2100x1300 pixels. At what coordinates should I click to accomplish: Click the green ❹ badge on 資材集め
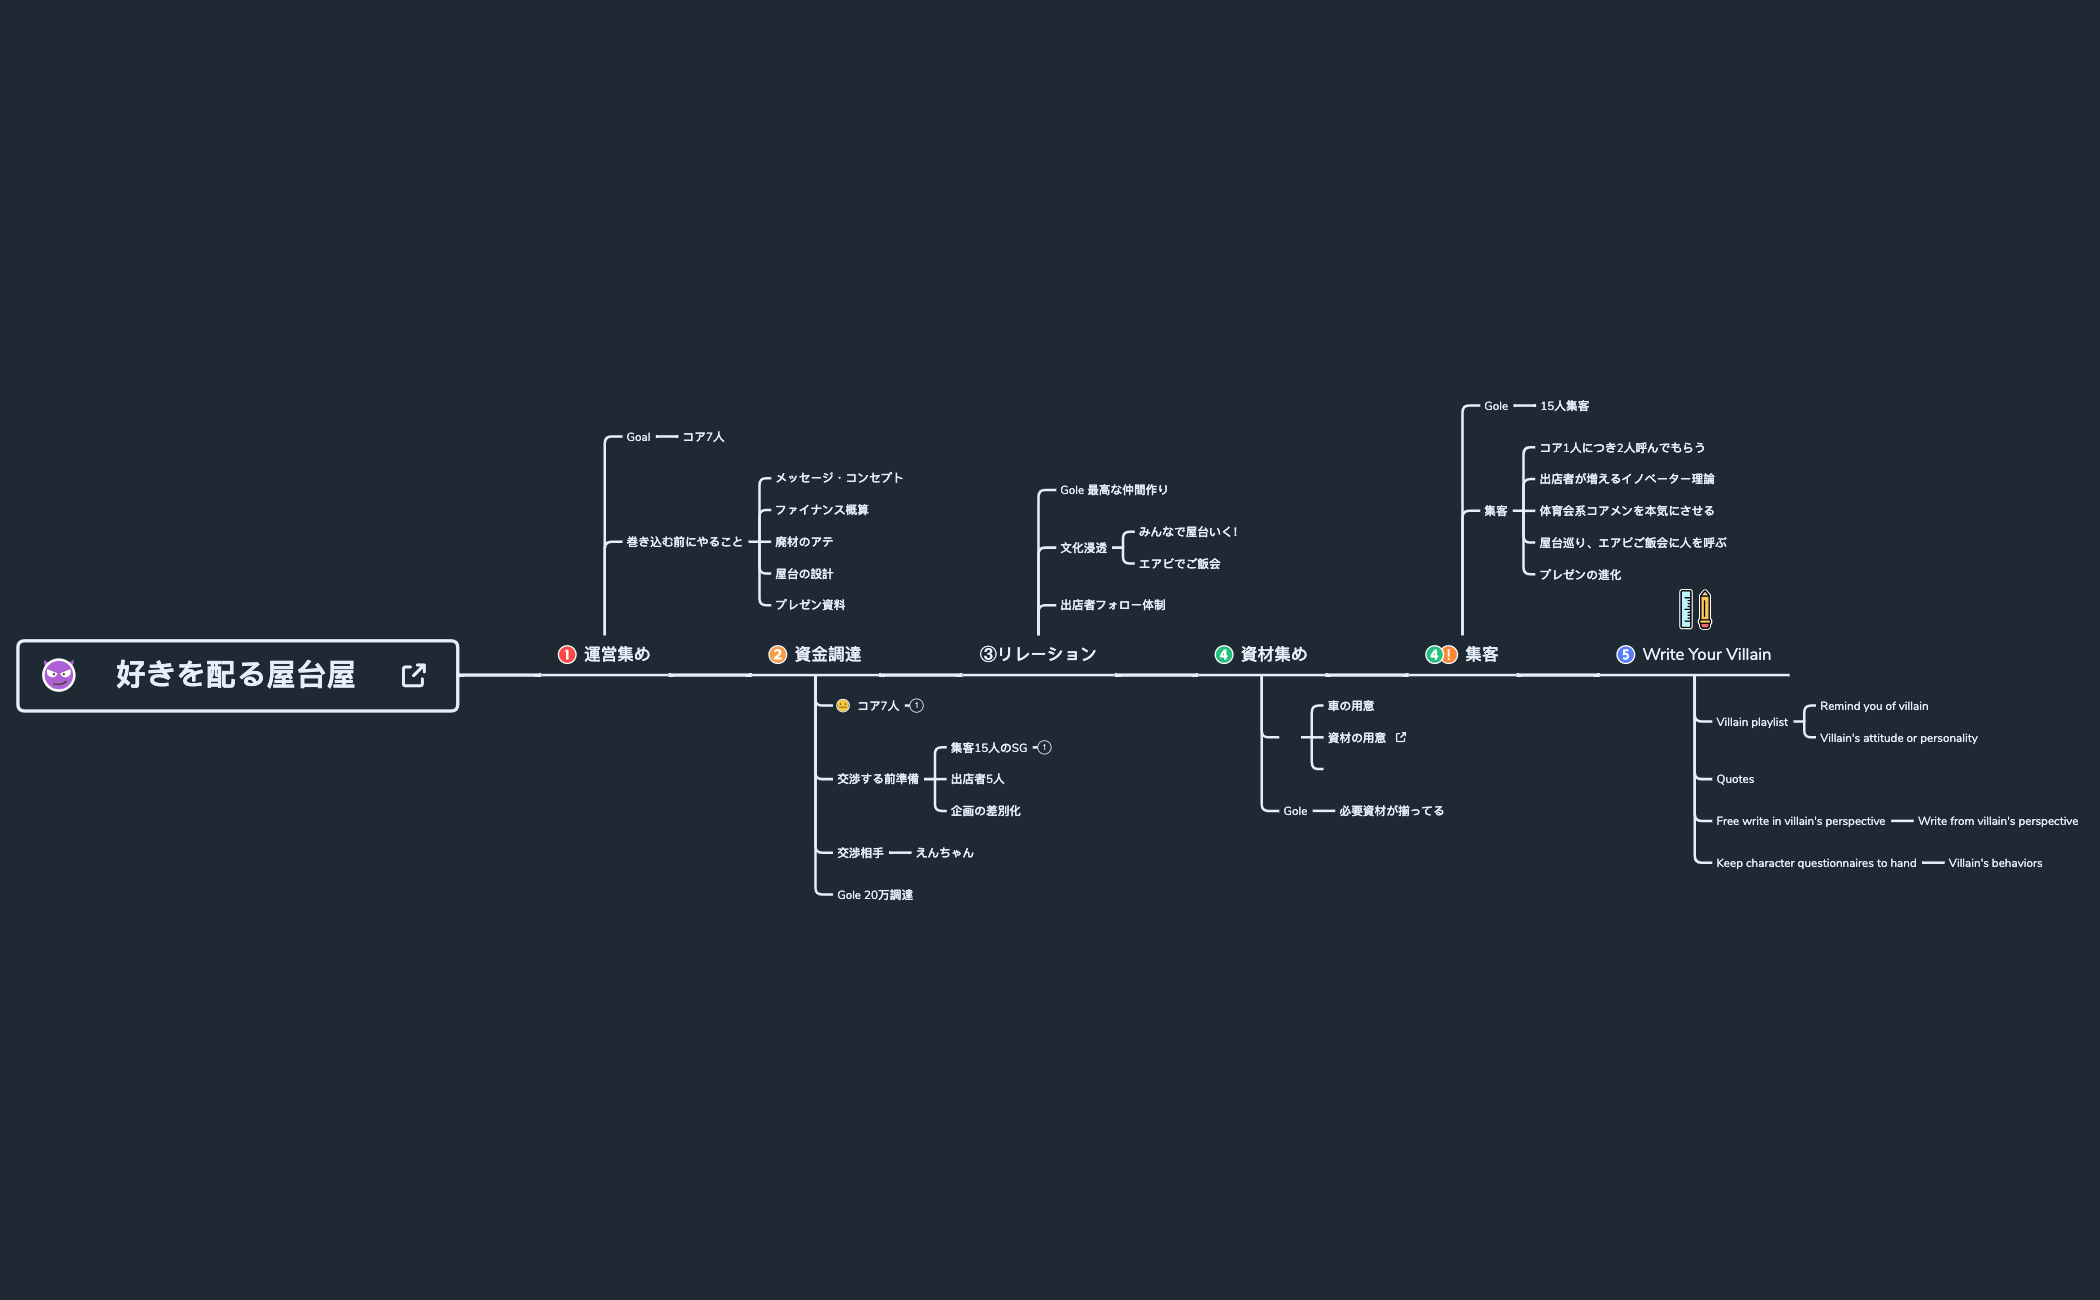click(1222, 654)
